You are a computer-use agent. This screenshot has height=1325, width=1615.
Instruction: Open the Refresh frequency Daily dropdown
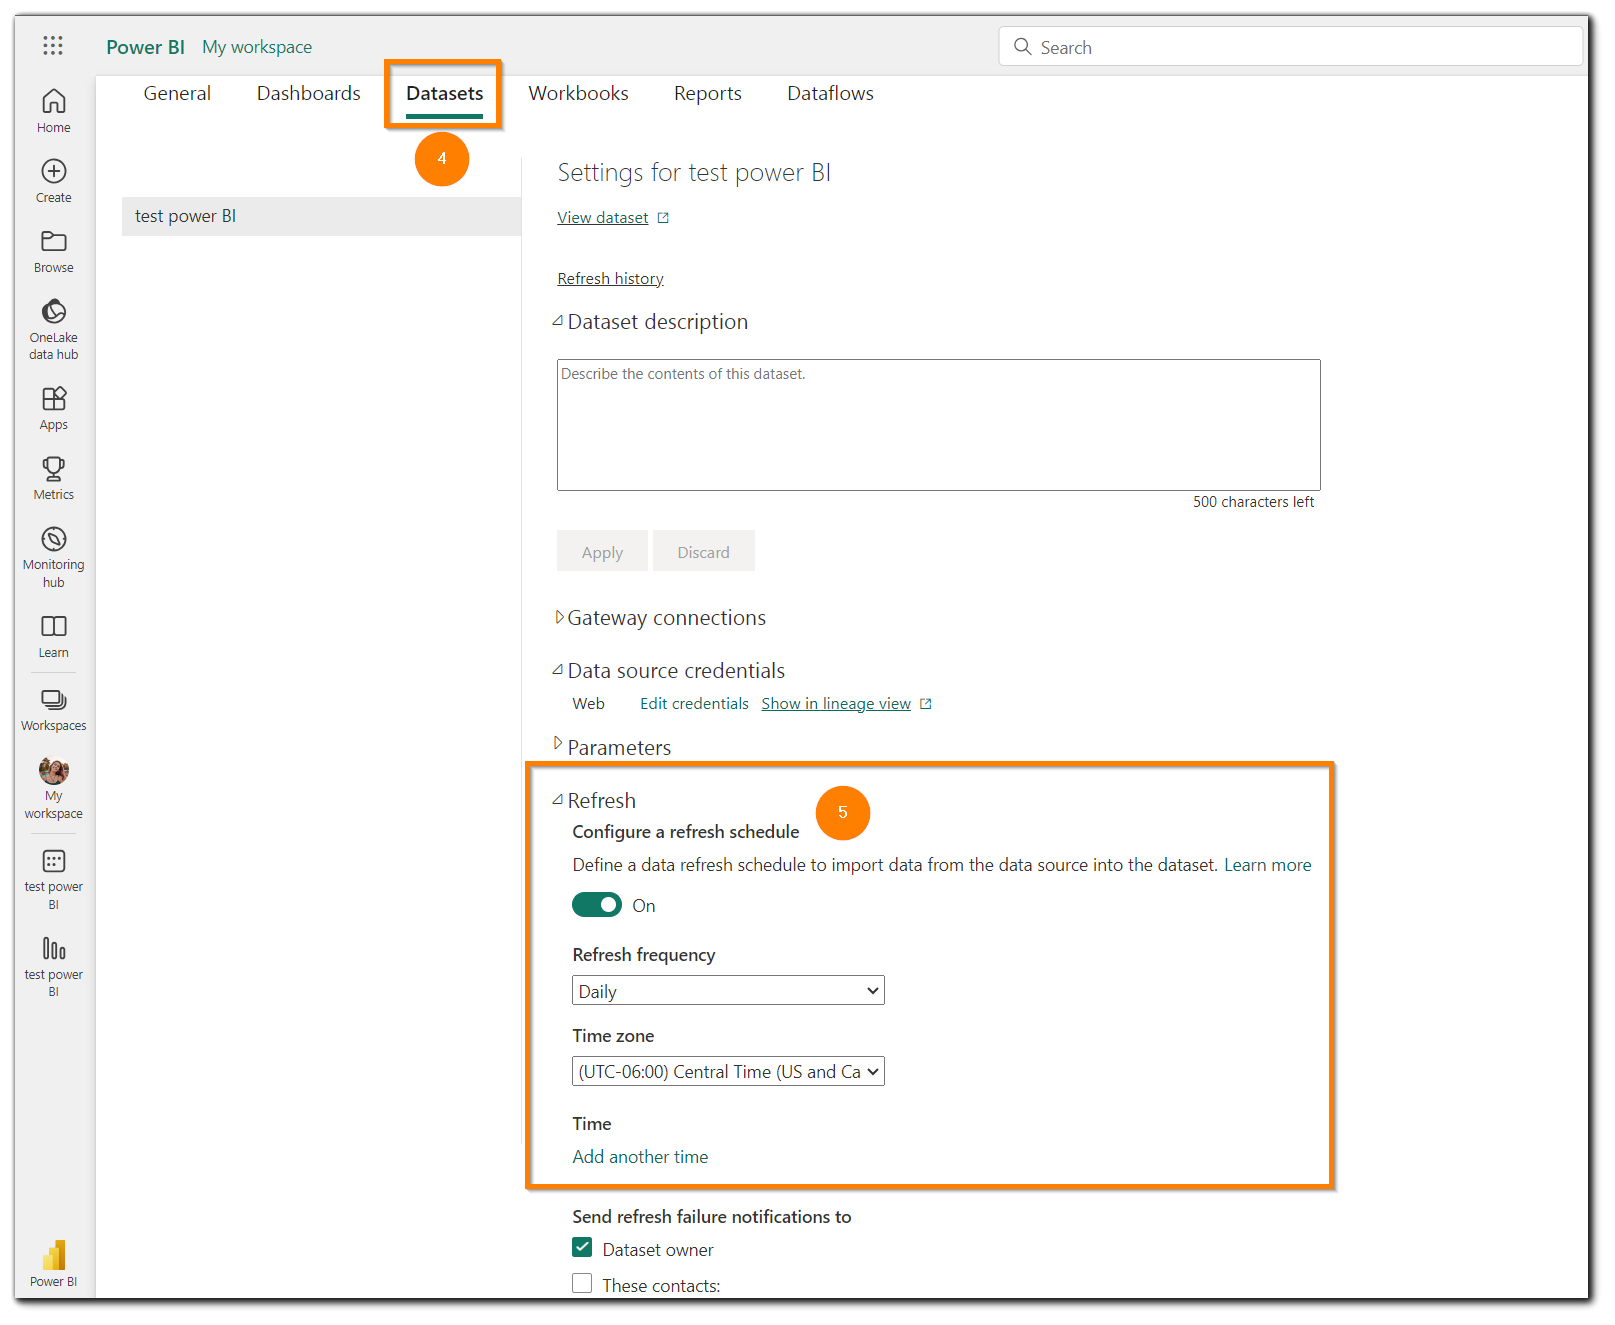pyautogui.click(x=728, y=991)
